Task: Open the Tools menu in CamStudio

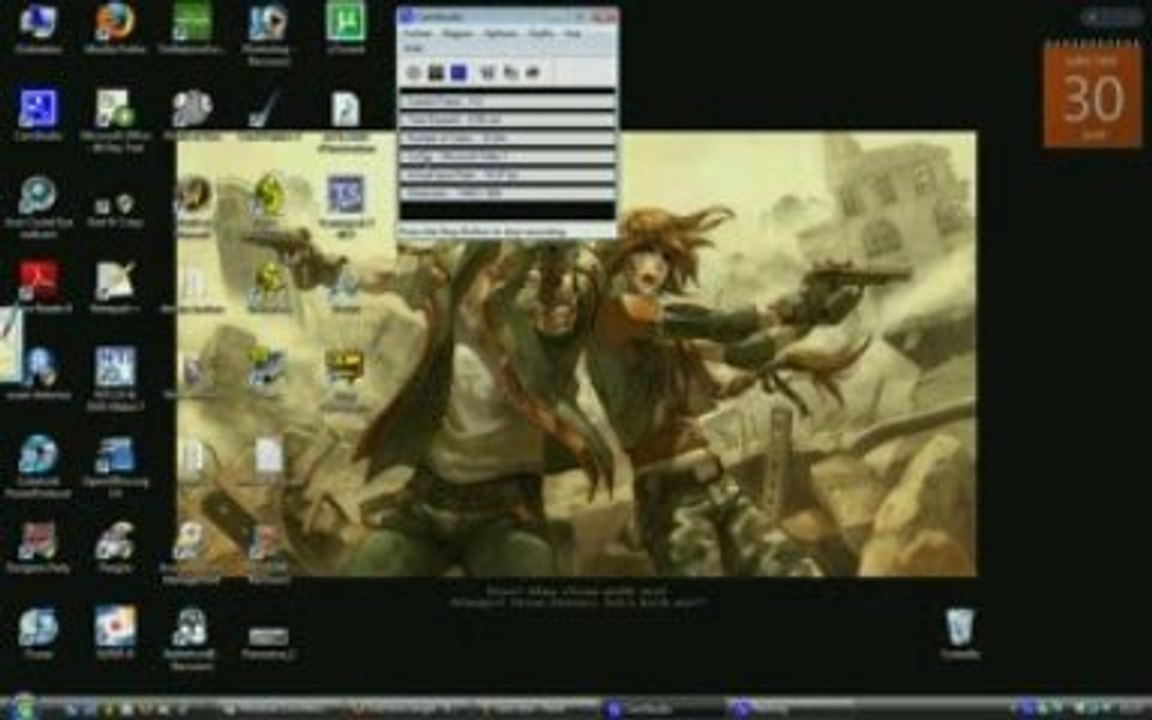Action: coord(541,34)
